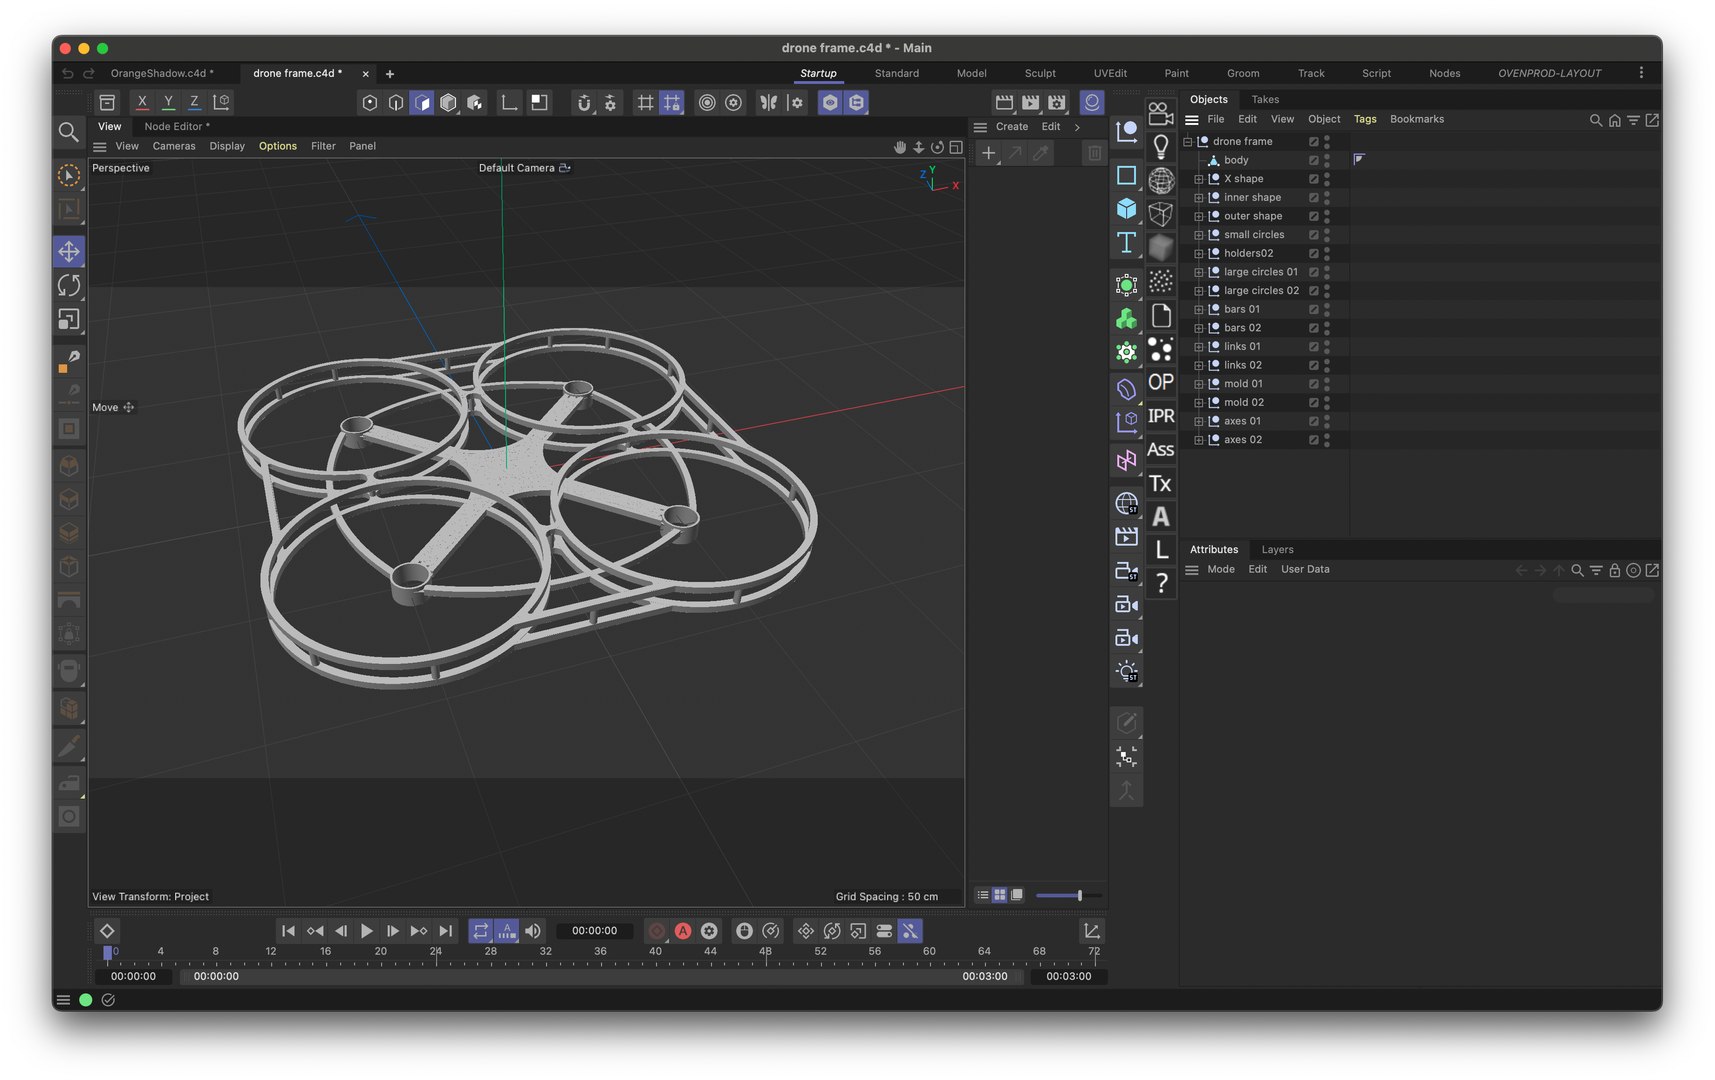The image size is (1715, 1080).
Task: Expand the inner shape object tree
Action: (1198, 198)
